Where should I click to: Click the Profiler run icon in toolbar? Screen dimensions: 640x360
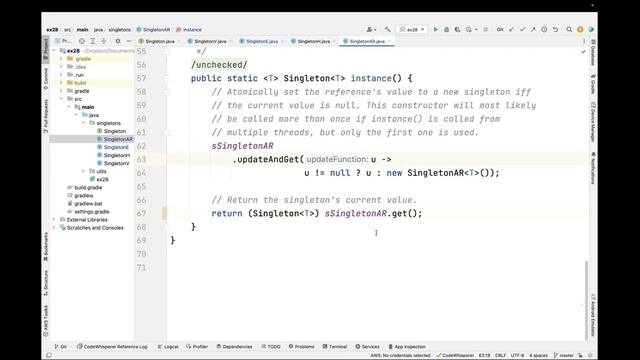tap(469, 29)
